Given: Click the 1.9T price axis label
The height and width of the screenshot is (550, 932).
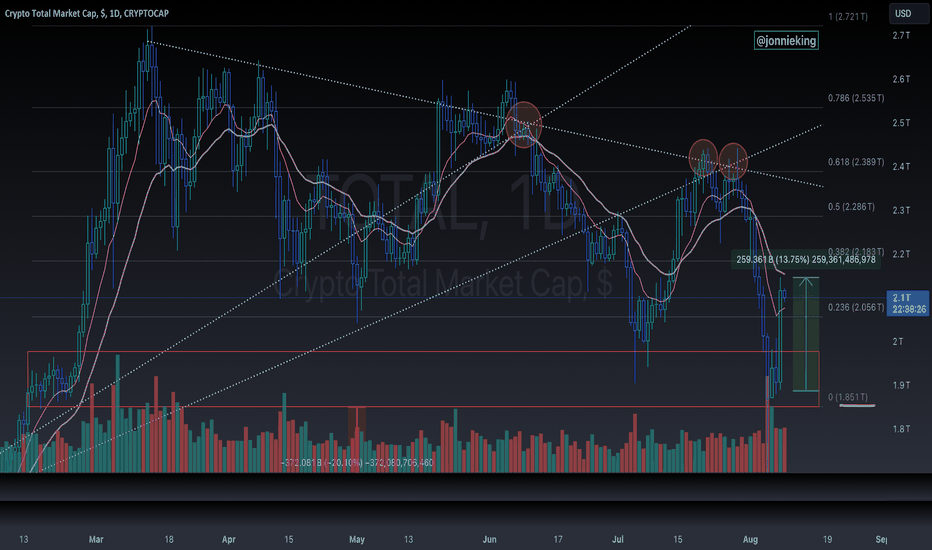Looking at the screenshot, I should pyautogui.click(x=901, y=385).
